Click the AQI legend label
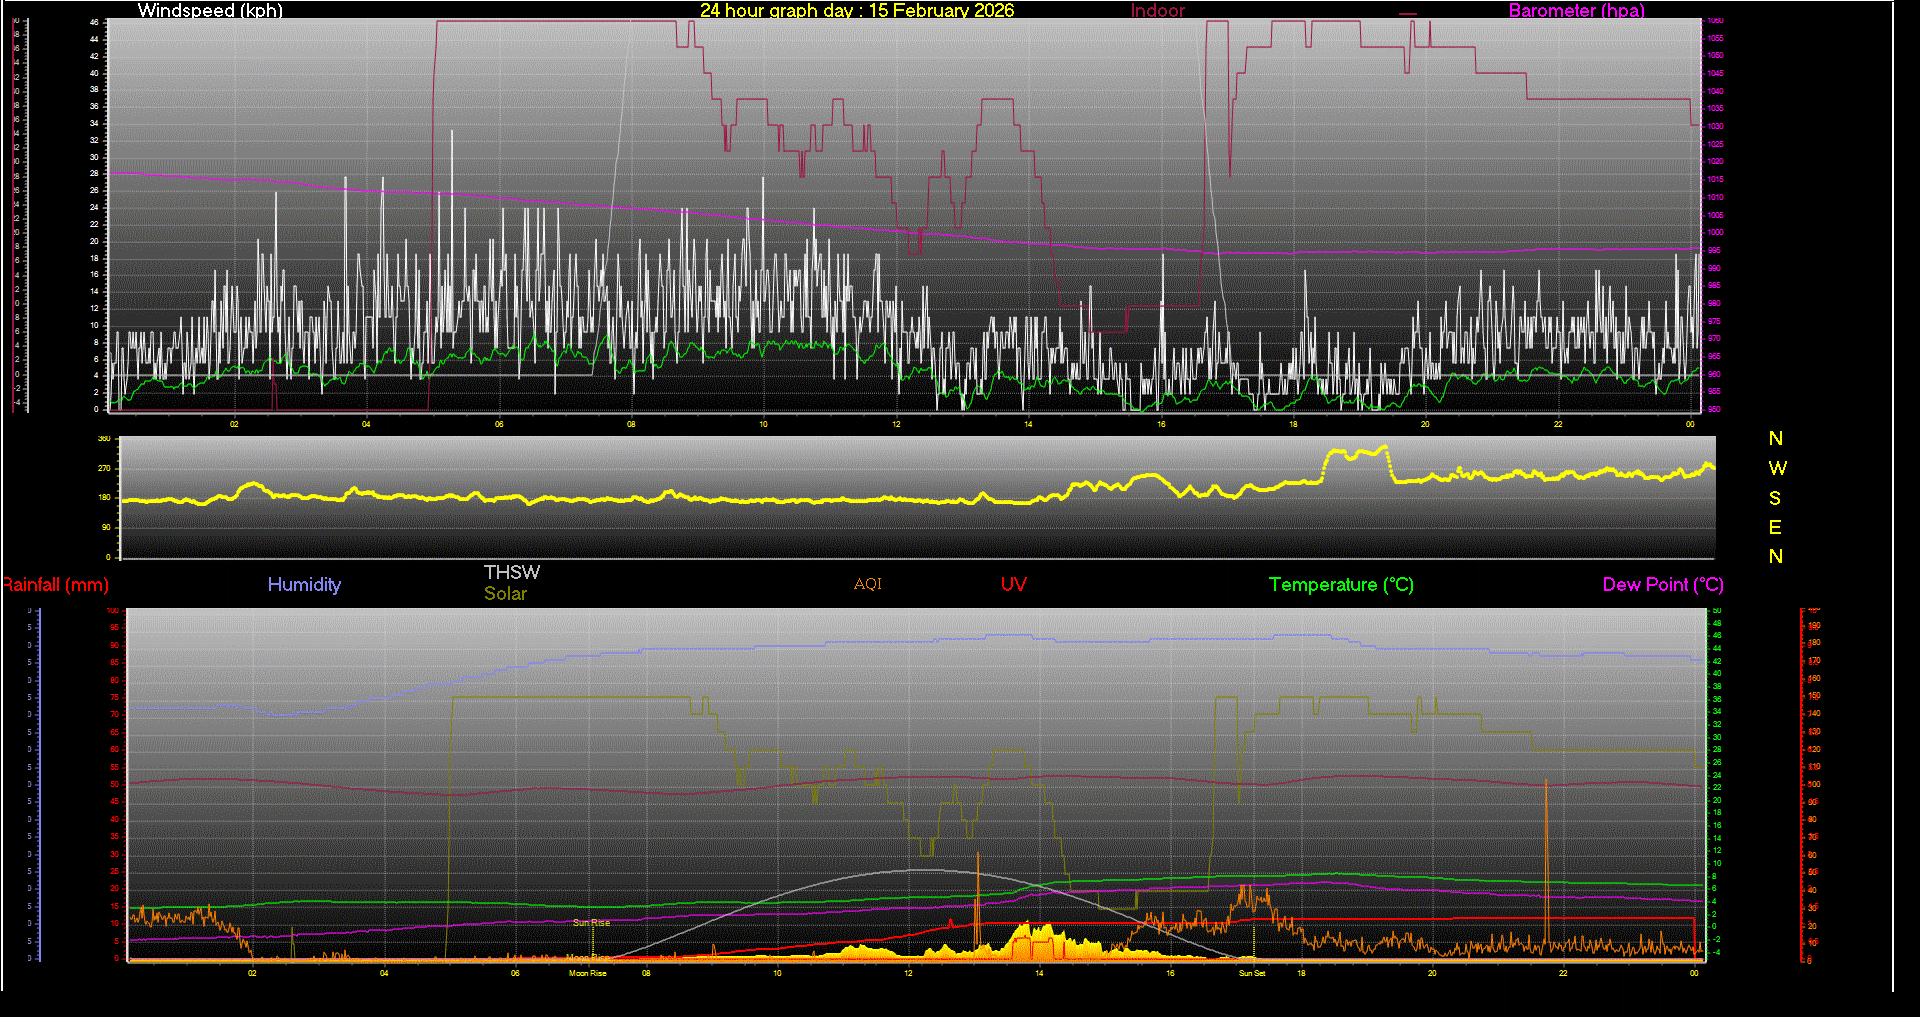Image resolution: width=1920 pixels, height=1017 pixels. [867, 584]
